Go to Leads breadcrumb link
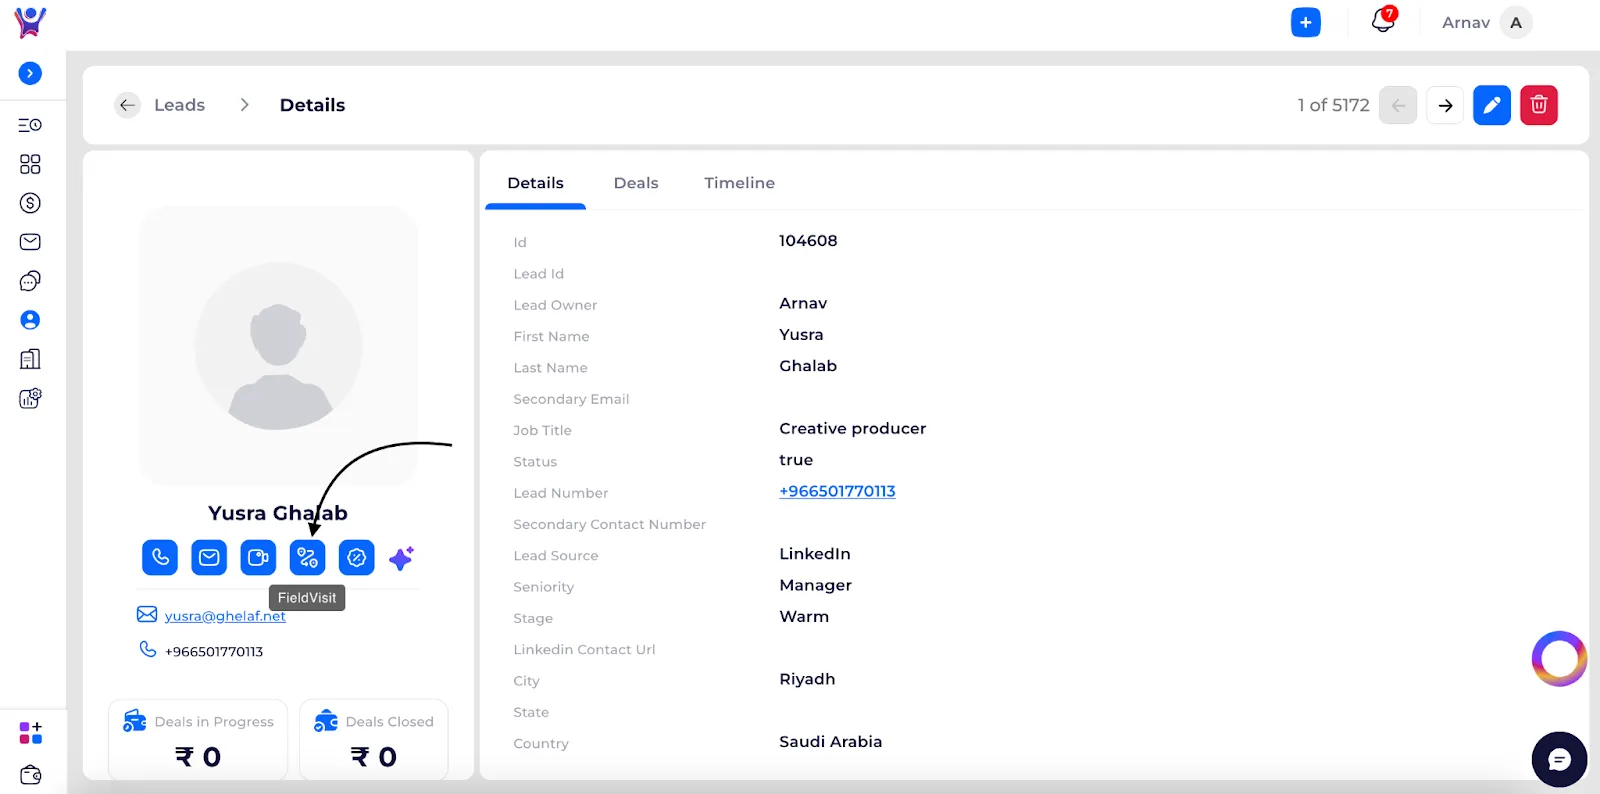The width and height of the screenshot is (1600, 794). click(x=179, y=105)
